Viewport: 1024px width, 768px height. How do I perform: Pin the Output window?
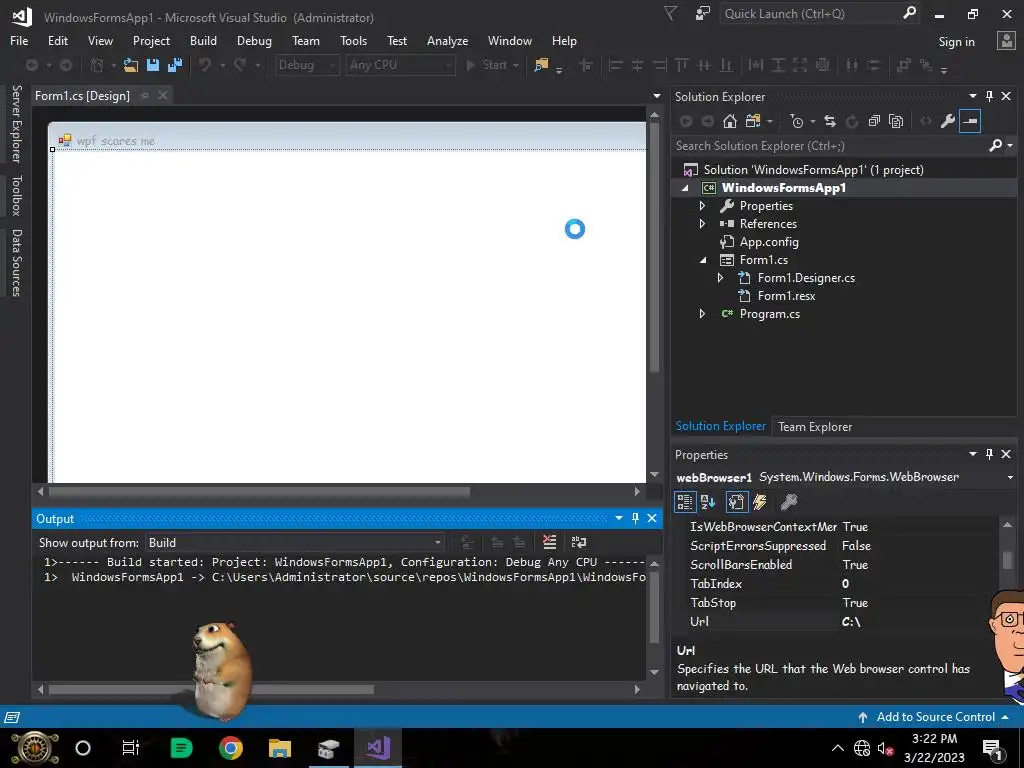pos(635,518)
